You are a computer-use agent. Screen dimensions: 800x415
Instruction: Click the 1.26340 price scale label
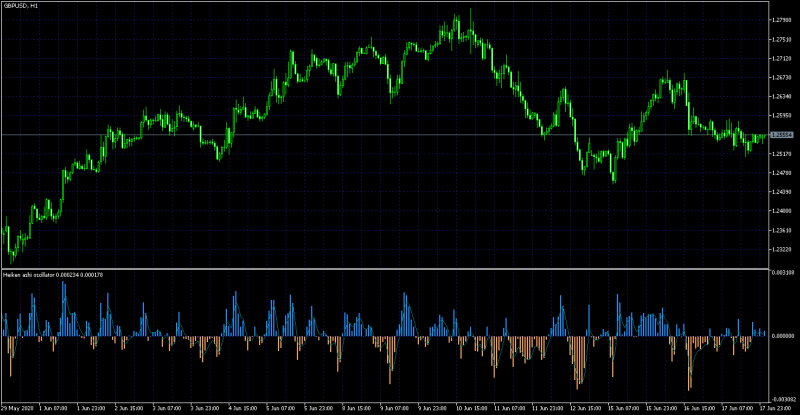pyautogui.click(x=781, y=96)
